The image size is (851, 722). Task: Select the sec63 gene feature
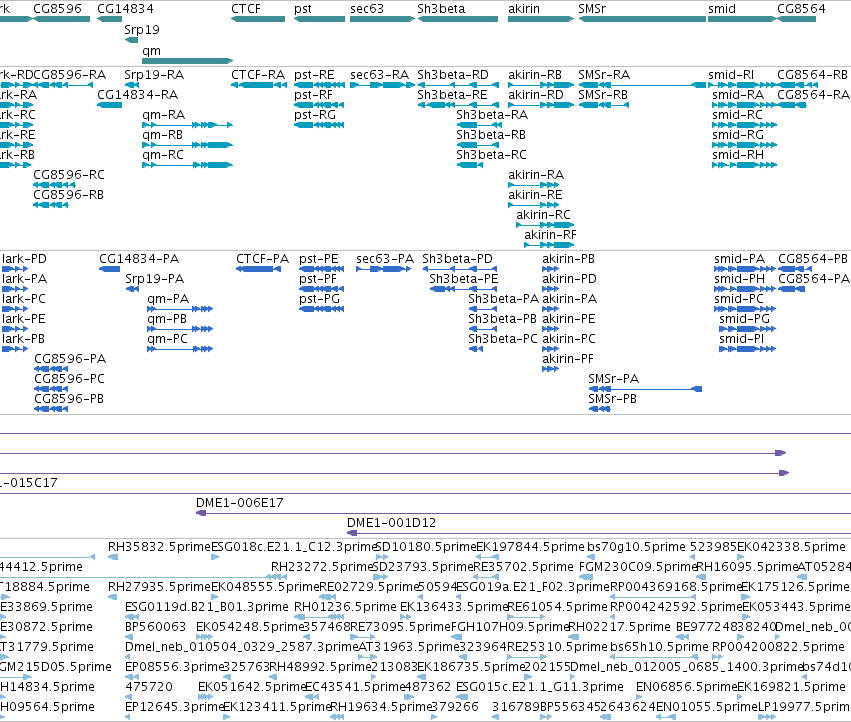[x=383, y=19]
